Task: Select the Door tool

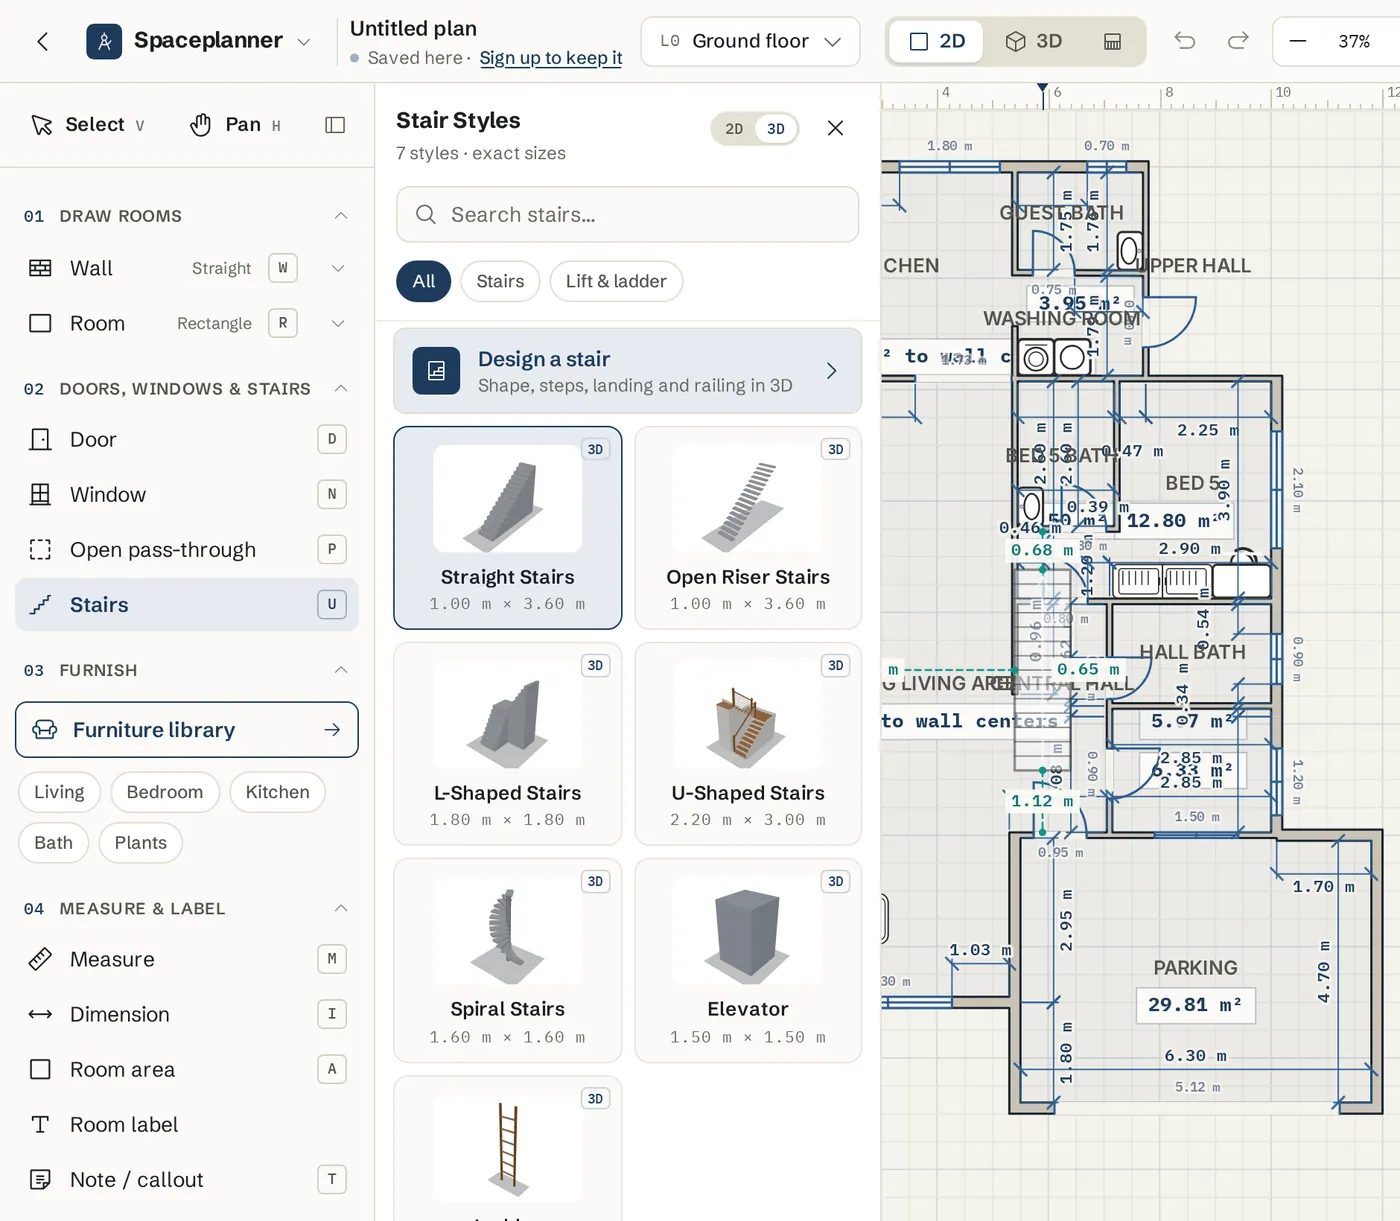Action: pyautogui.click(x=187, y=439)
